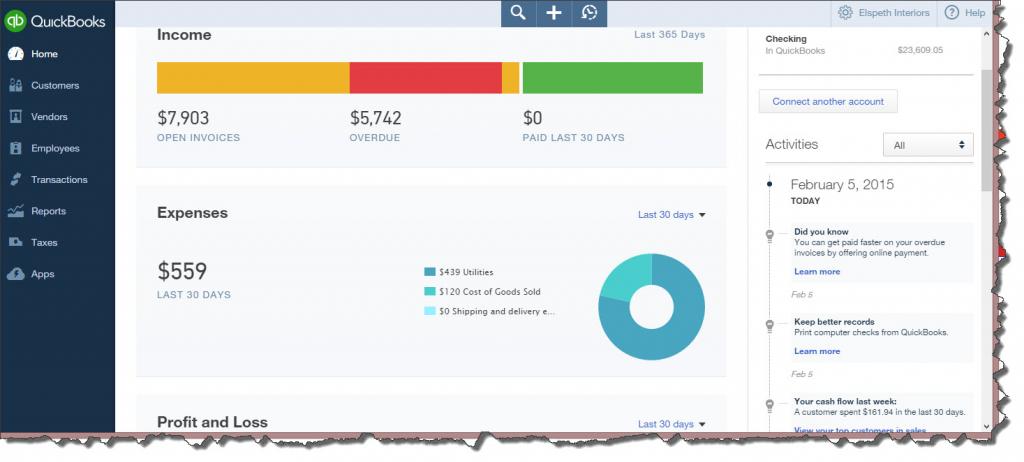
Task: Click the OVERDUE label
Action: 375,138
